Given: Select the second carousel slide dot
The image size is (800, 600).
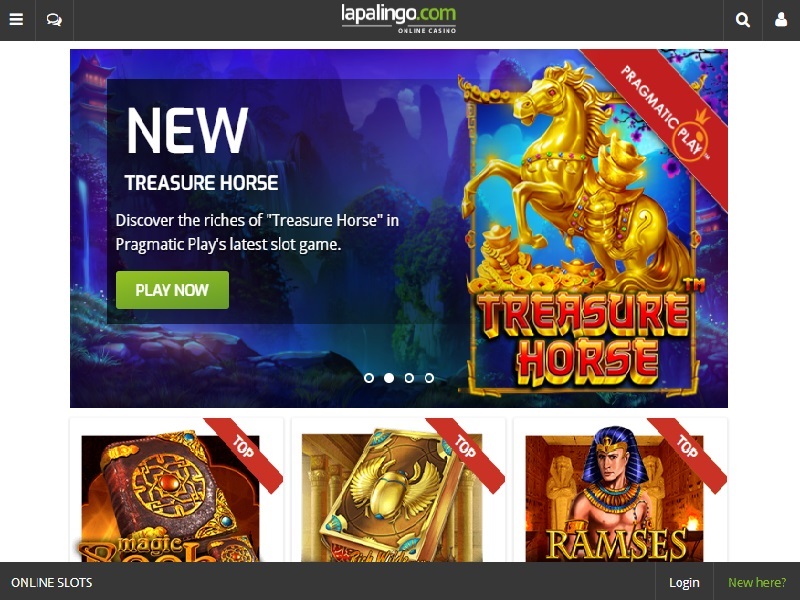Looking at the screenshot, I should point(389,378).
